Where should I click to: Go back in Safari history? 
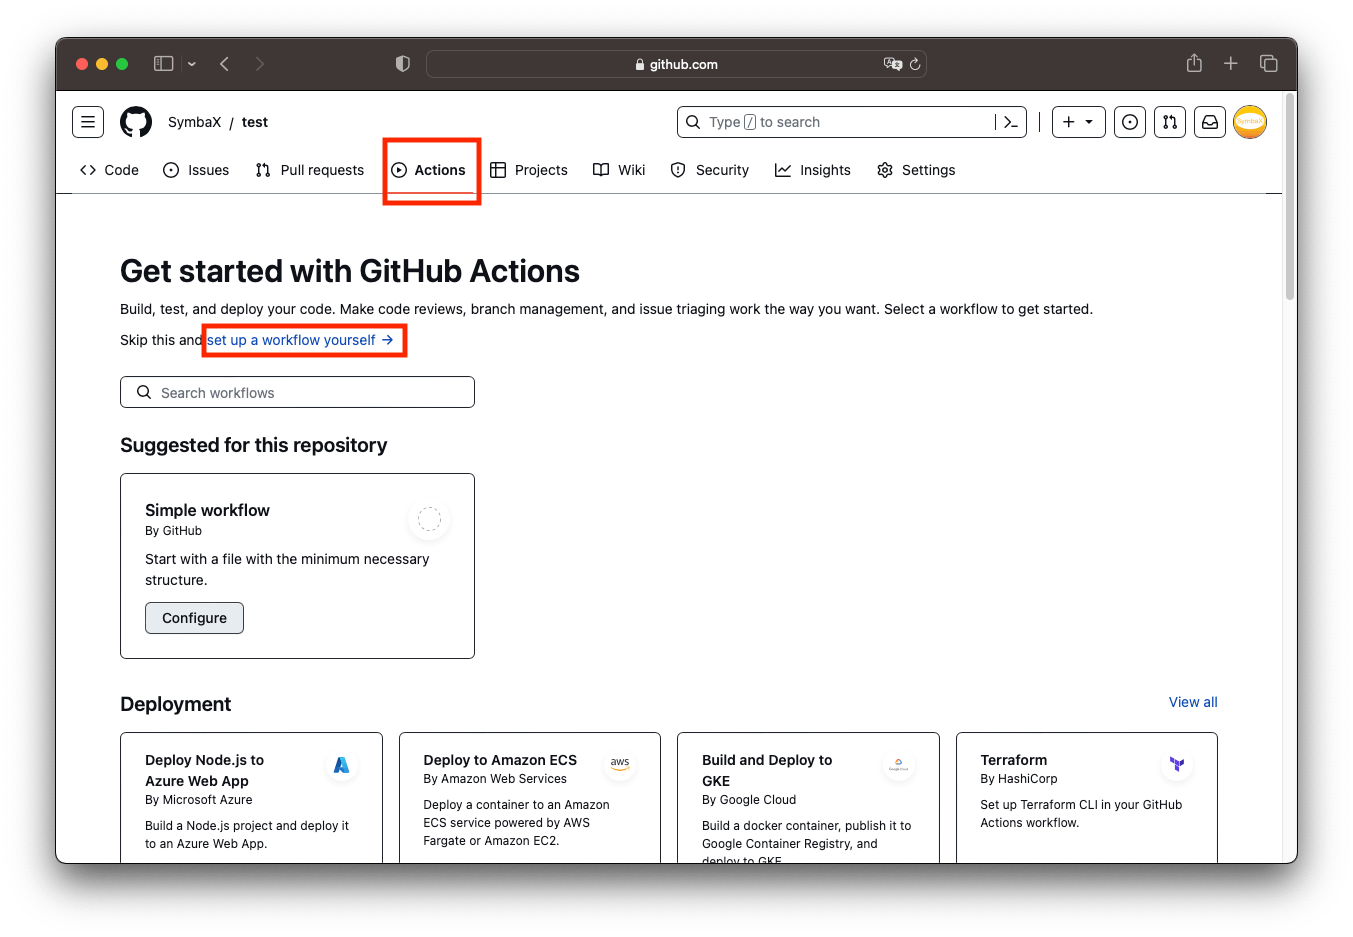(225, 64)
